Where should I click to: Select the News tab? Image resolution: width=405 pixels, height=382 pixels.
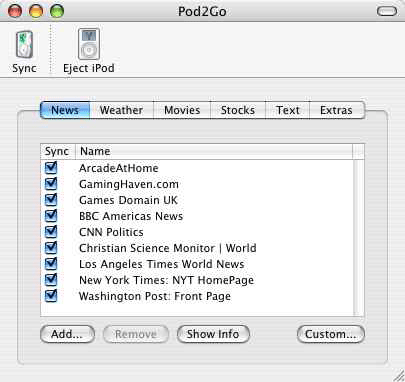[65, 110]
